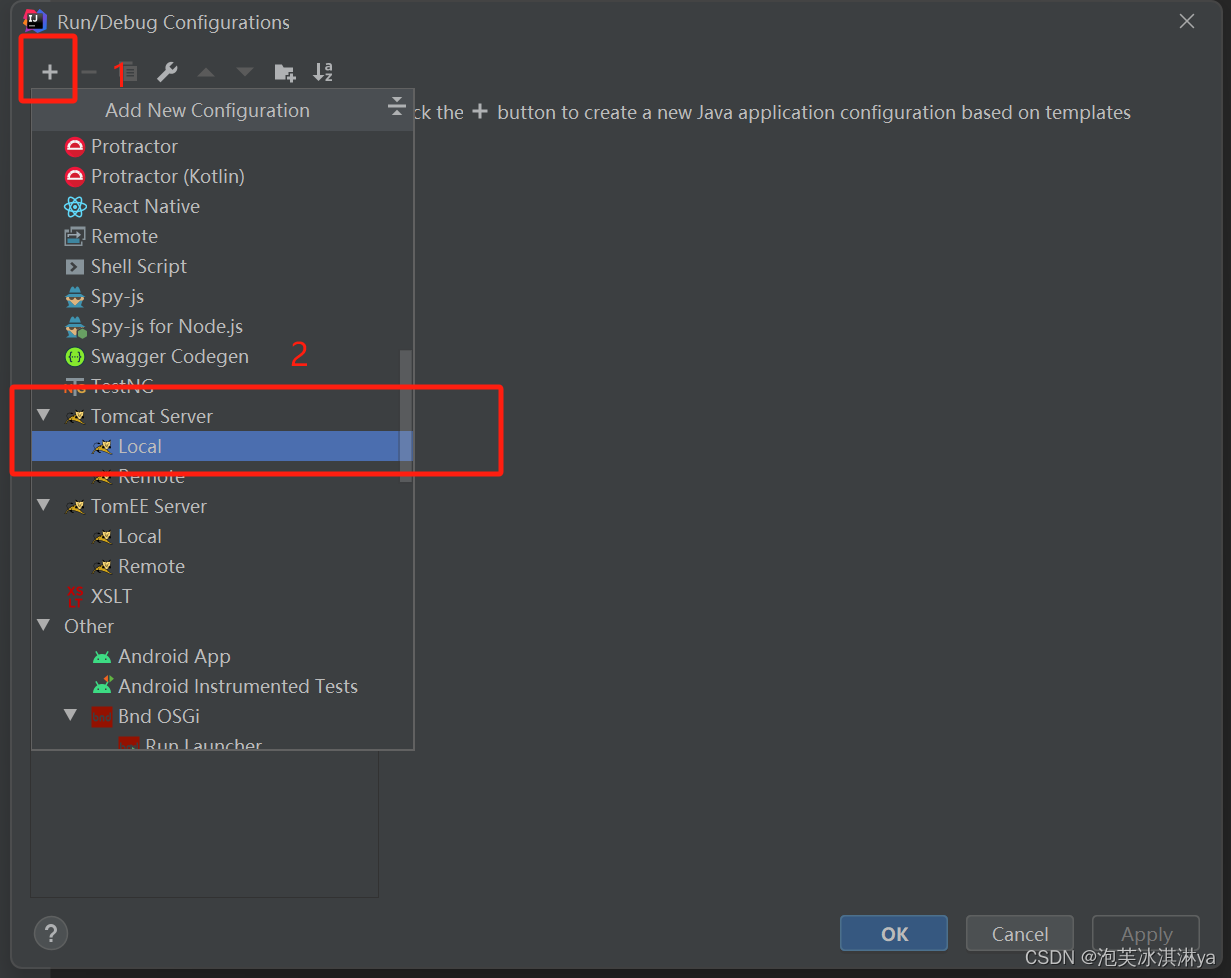Viewport: 1231px width, 978px height.
Task: Click the Tomcat Server cat icon
Action: coord(75,417)
